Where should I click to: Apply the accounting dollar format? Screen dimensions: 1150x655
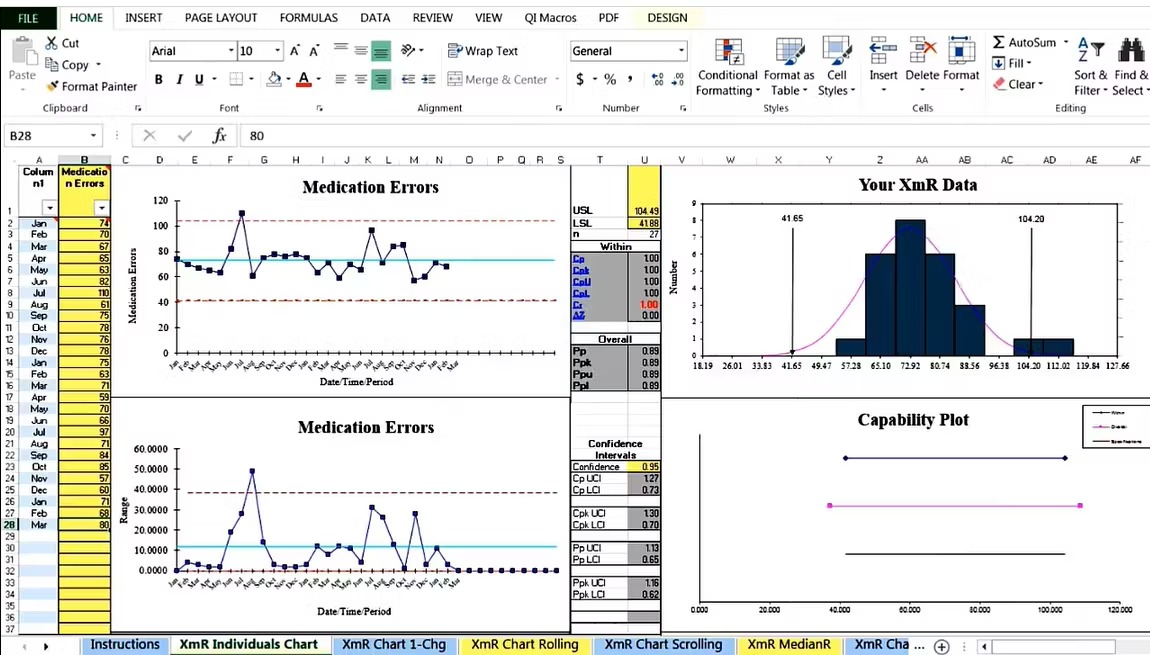coord(580,79)
